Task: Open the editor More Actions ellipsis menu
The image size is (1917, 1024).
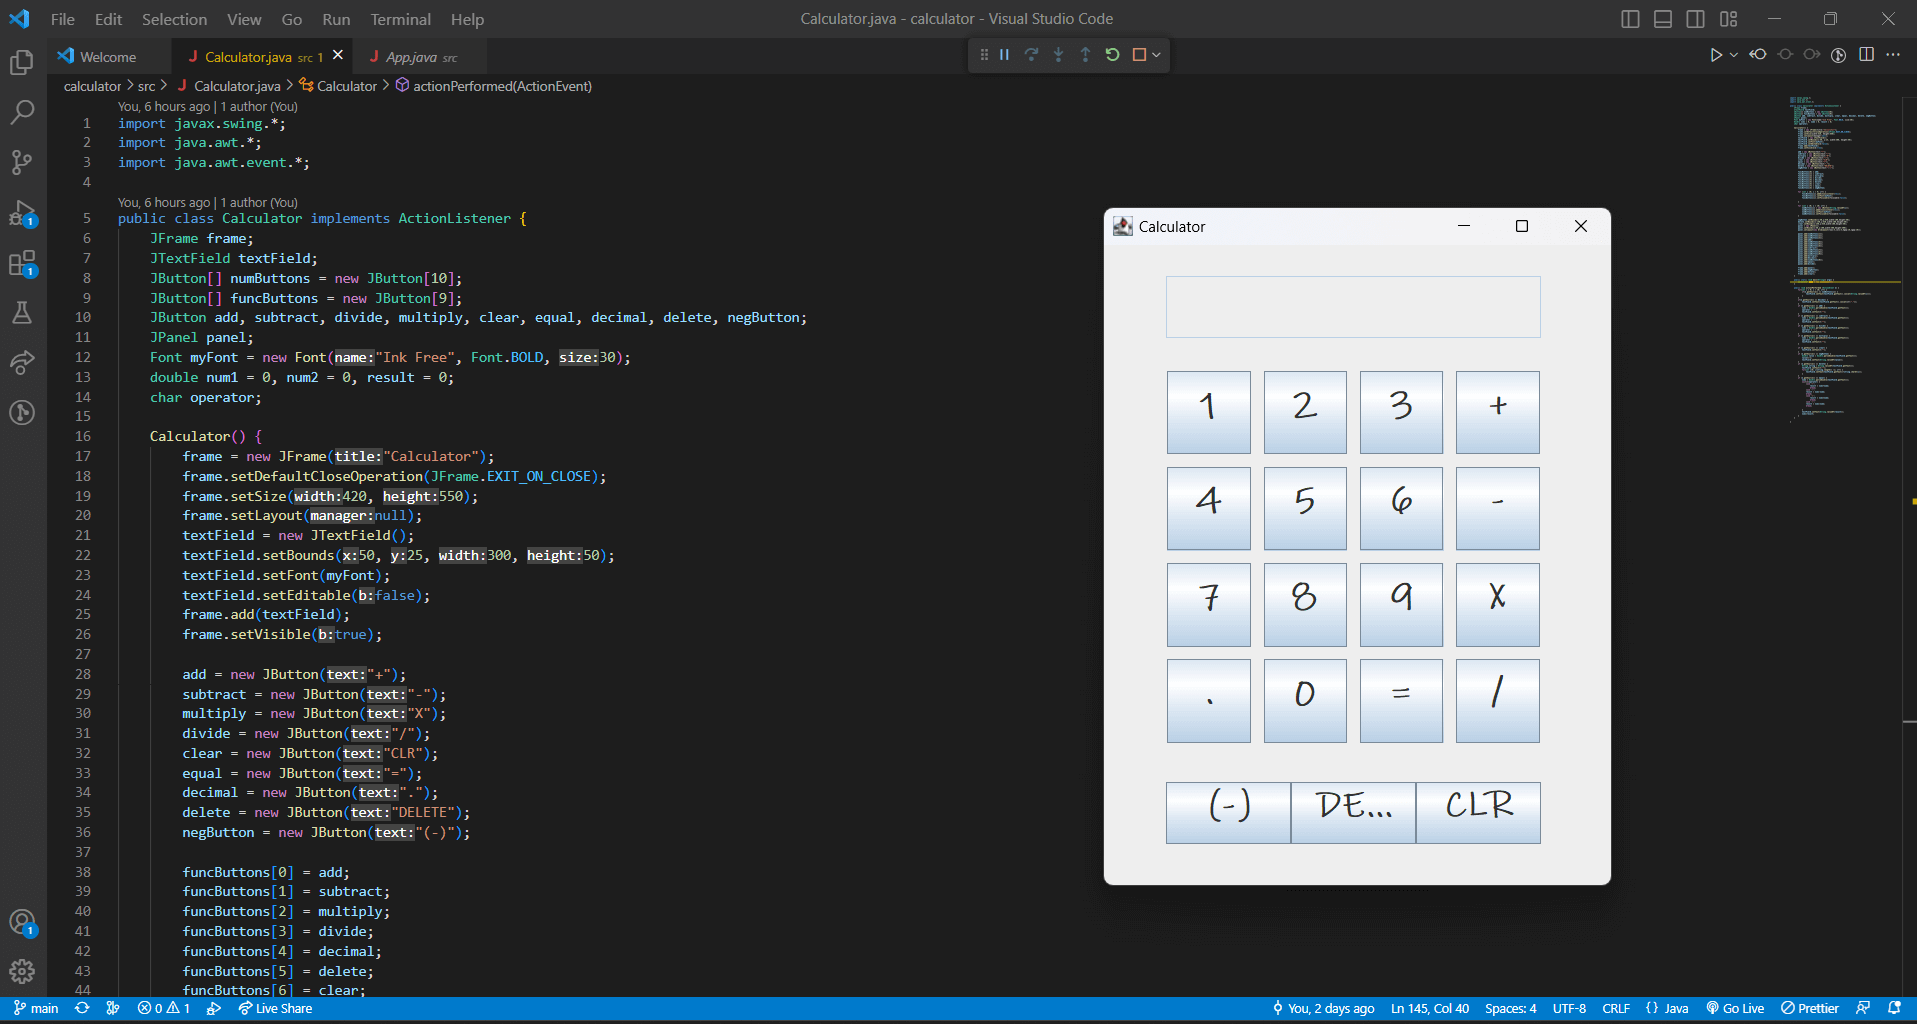Action: point(1893,55)
